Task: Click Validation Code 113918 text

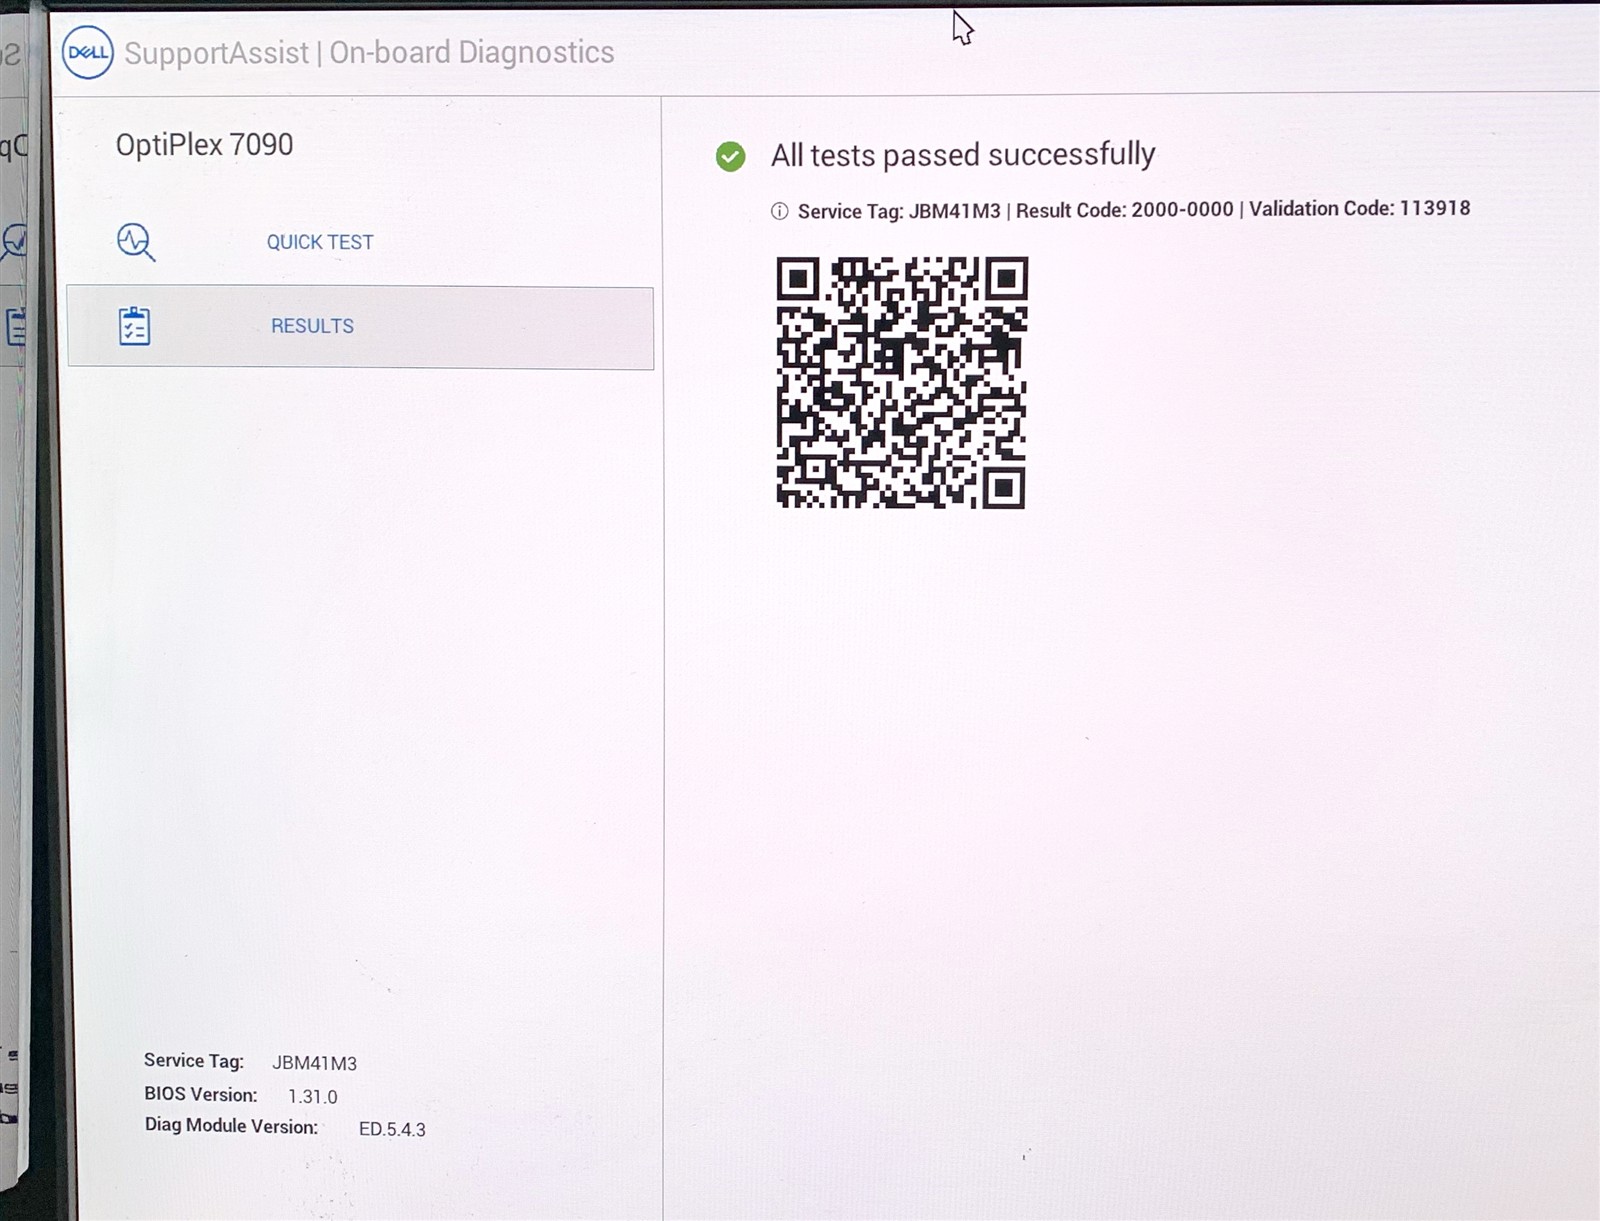Action: pos(1359,208)
